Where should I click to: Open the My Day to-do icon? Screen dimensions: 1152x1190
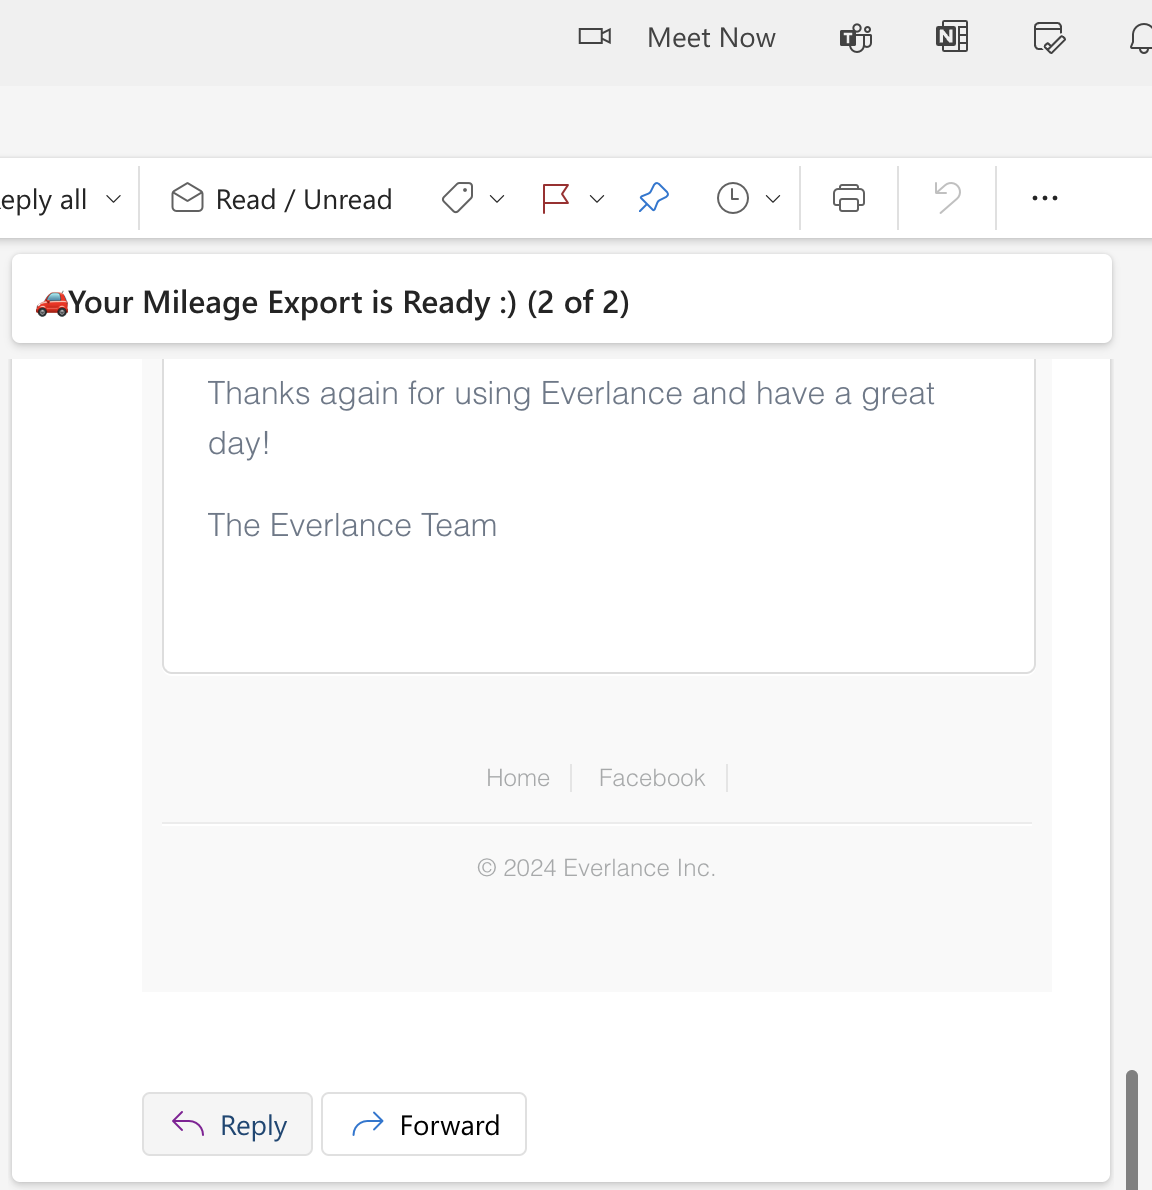pyautogui.click(x=1048, y=38)
